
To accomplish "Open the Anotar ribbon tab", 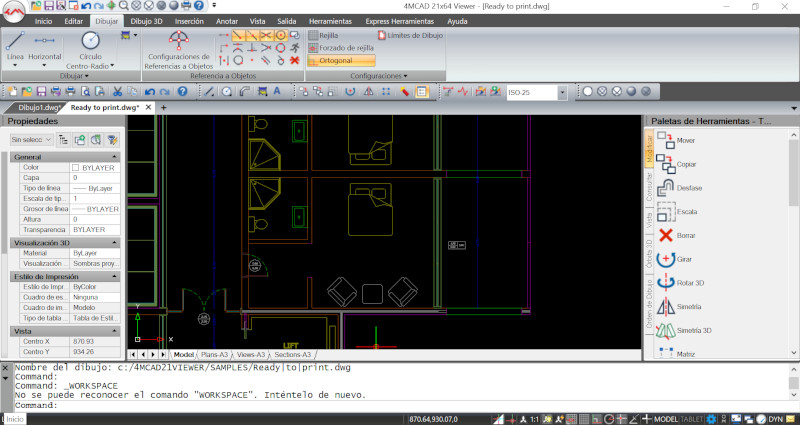I will tap(227, 21).
